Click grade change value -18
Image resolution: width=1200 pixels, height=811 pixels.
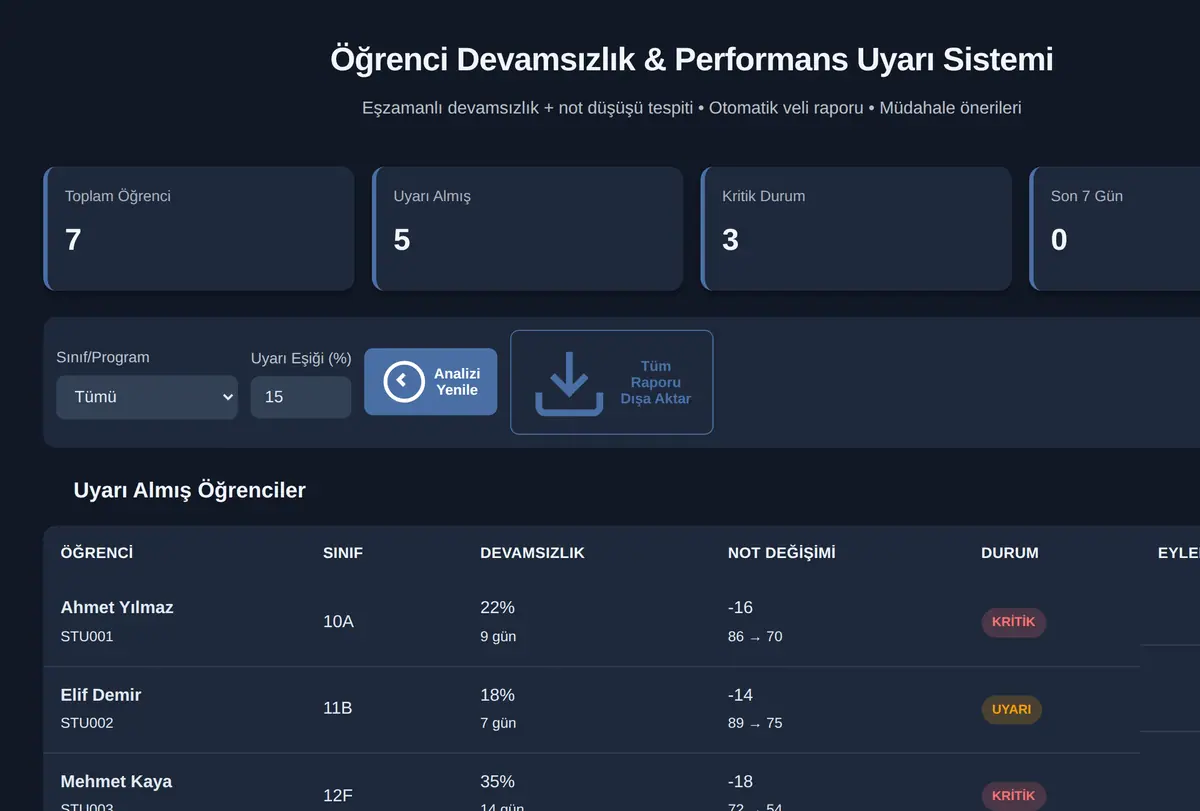(x=740, y=781)
